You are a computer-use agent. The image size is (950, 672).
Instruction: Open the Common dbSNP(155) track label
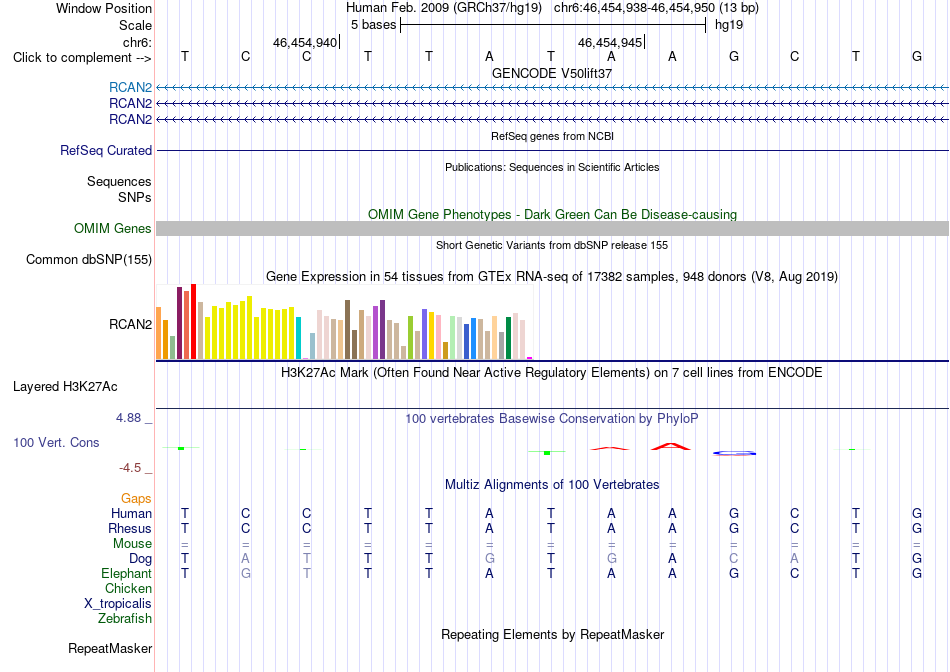[x=89, y=259]
